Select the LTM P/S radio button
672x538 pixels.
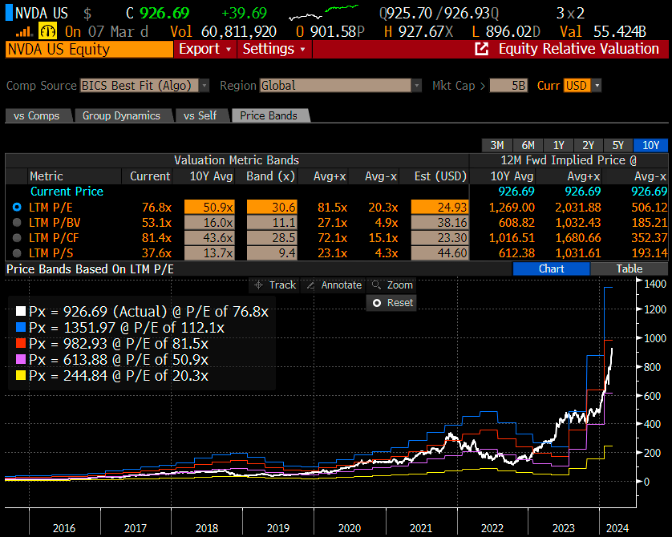[x=17, y=253]
